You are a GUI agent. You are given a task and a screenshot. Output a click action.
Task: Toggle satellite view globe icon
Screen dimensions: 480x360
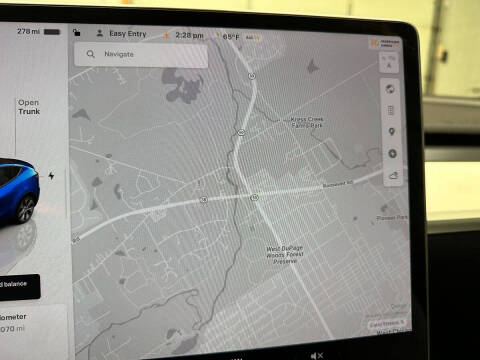point(390,89)
